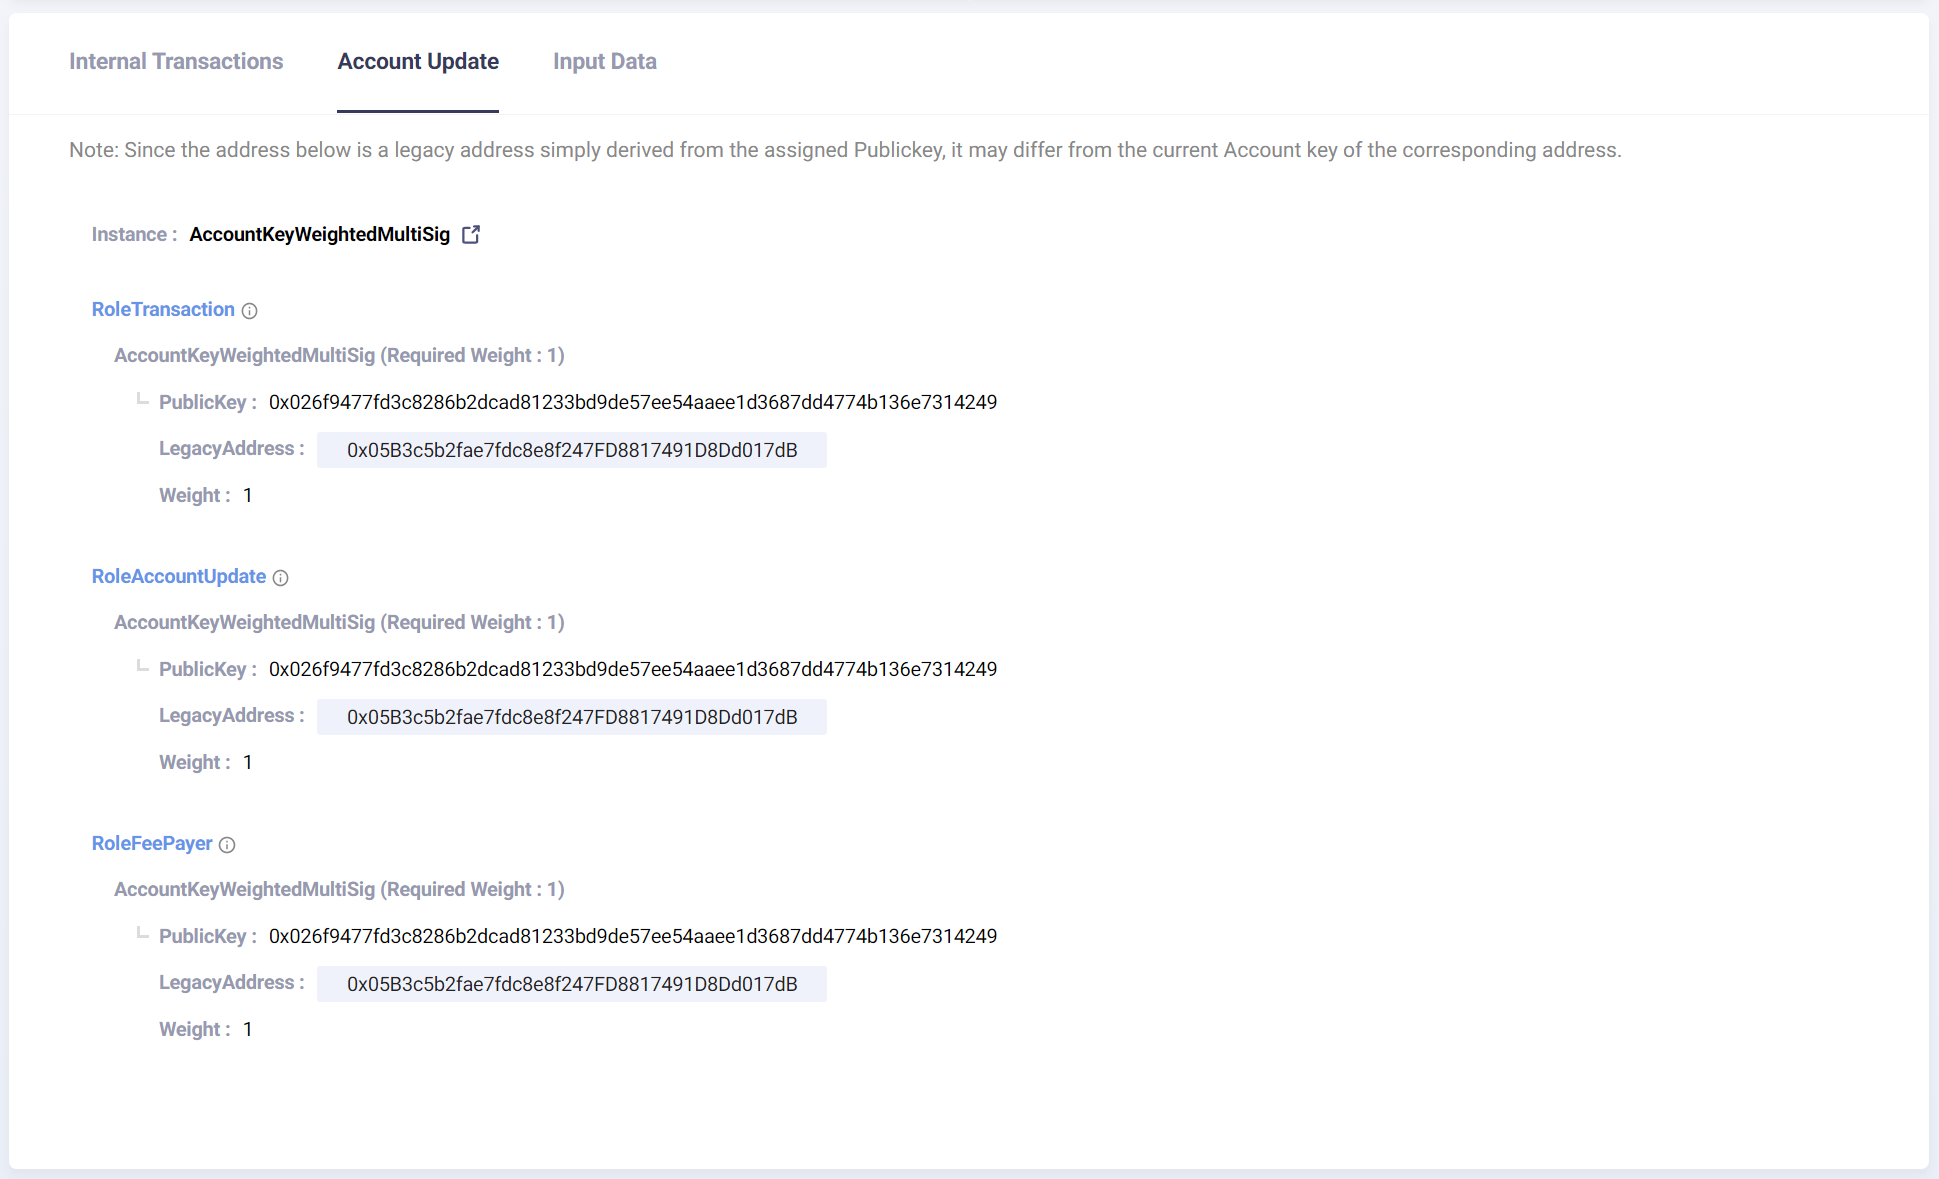Click the RoleTransaction heading link
The image size is (1939, 1179).
163,310
